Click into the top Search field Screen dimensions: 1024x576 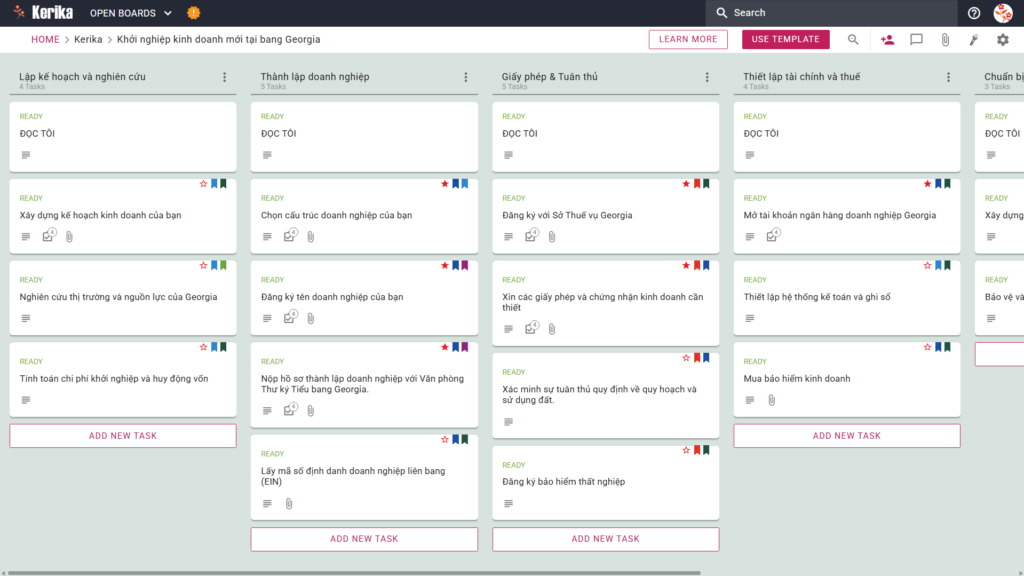pyautogui.click(x=831, y=13)
